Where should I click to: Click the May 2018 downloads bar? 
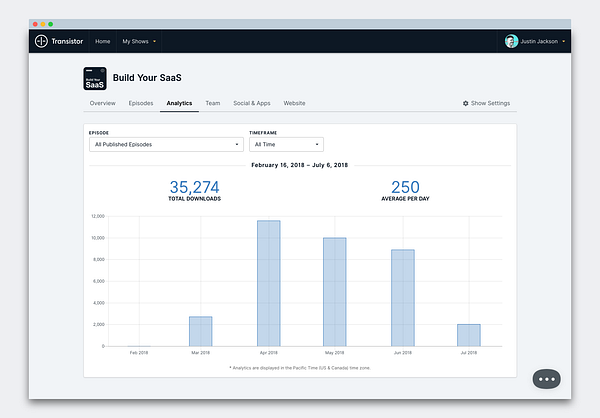click(x=334, y=292)
